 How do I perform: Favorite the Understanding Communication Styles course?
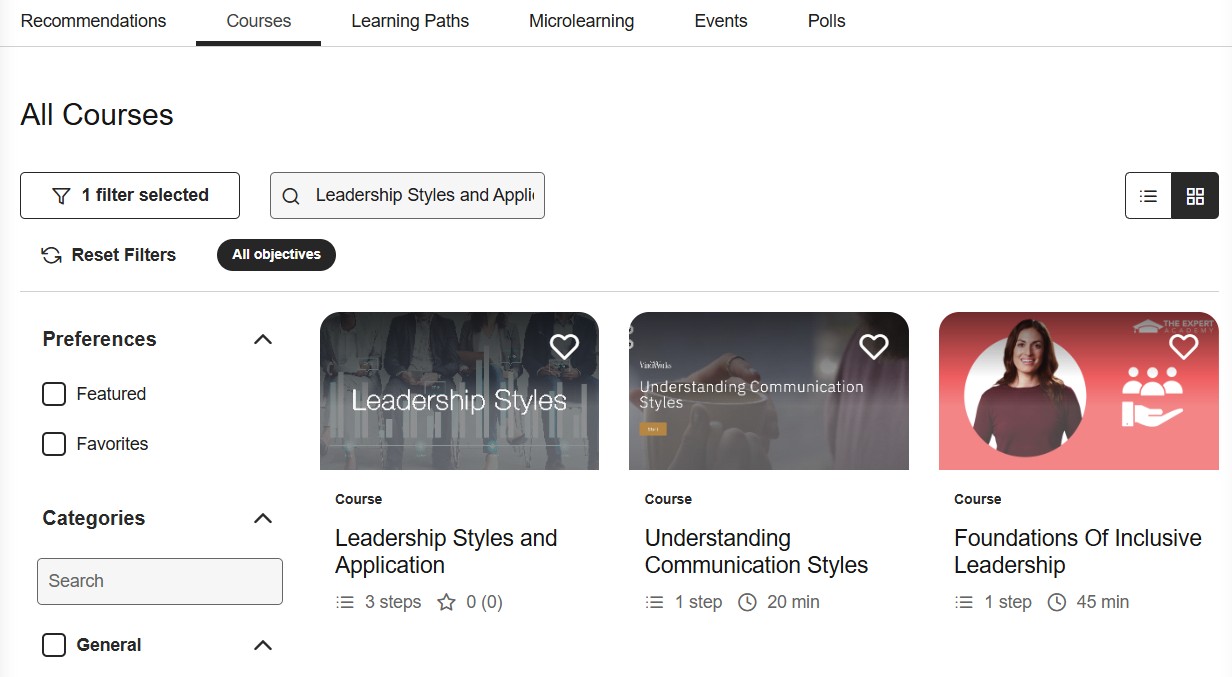click(874, 346)
